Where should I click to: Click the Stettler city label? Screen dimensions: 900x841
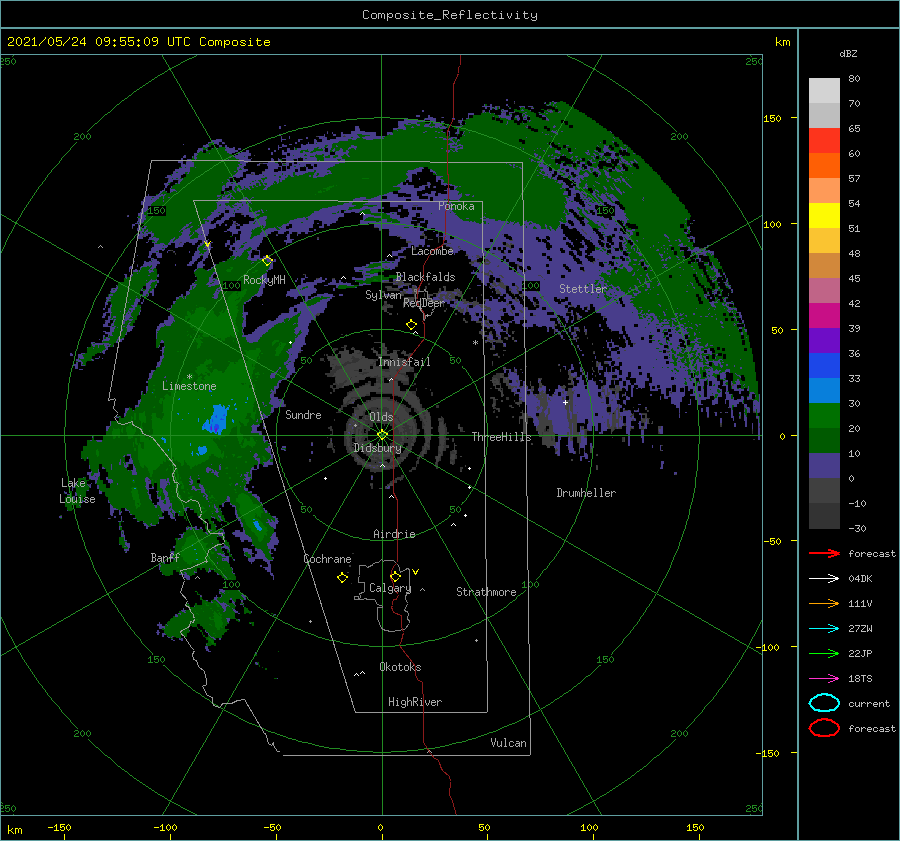[x=583, y=289]
